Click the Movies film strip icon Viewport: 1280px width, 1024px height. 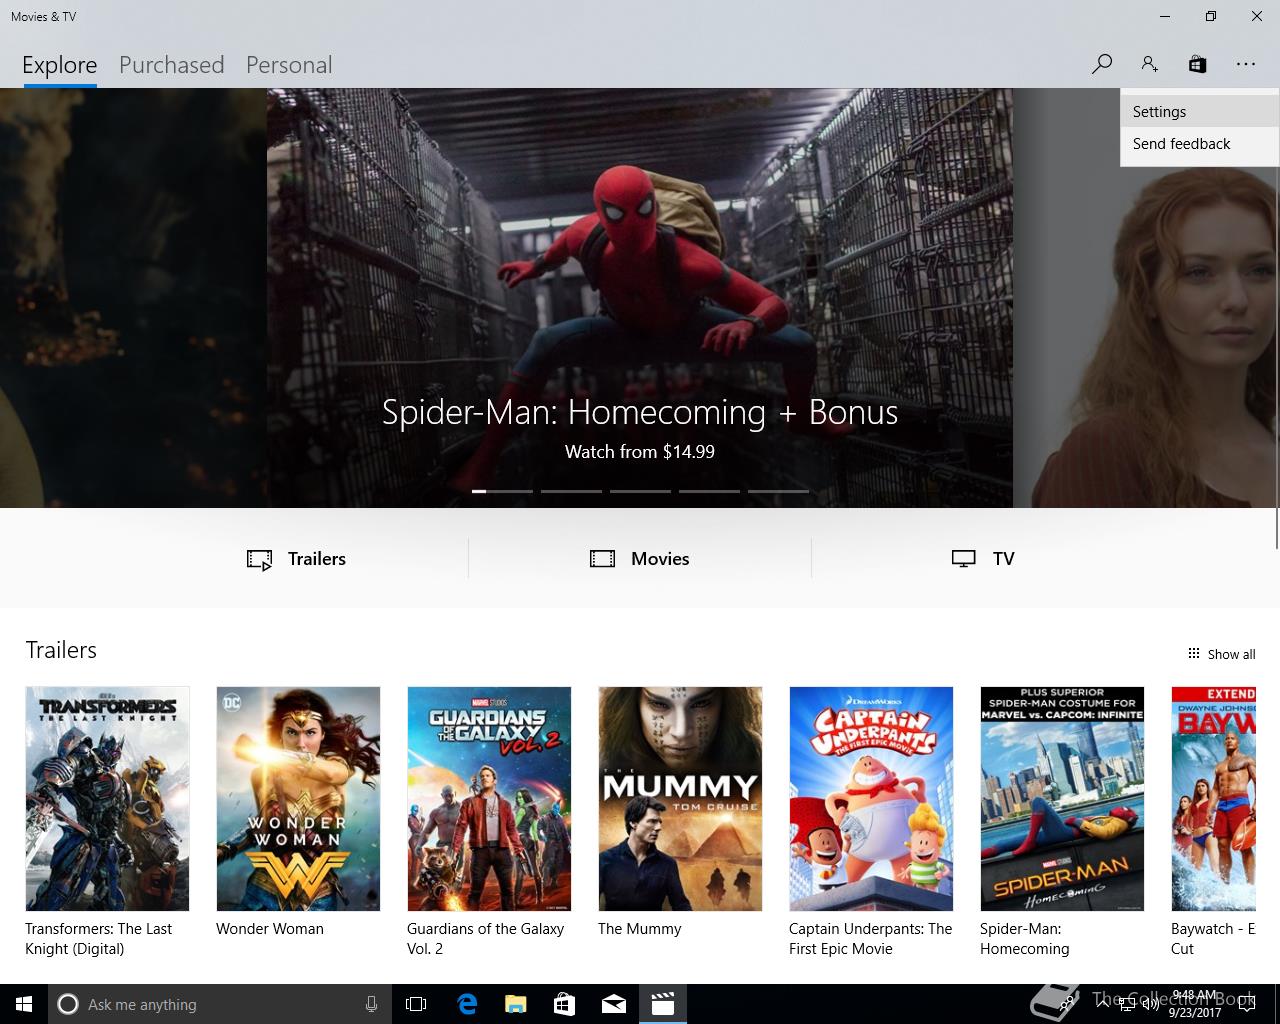[x=602, y=559]
